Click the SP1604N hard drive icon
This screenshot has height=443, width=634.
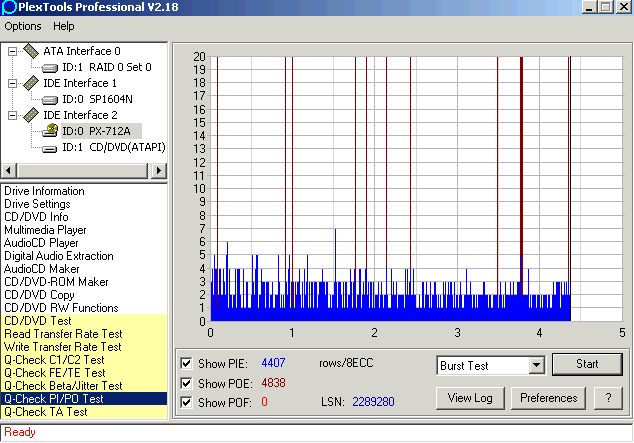tap(49, 99)
